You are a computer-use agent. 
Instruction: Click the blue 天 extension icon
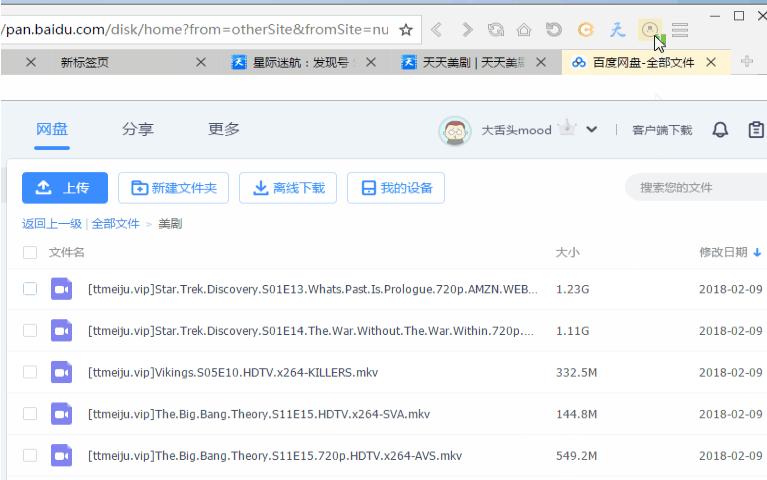617,30
